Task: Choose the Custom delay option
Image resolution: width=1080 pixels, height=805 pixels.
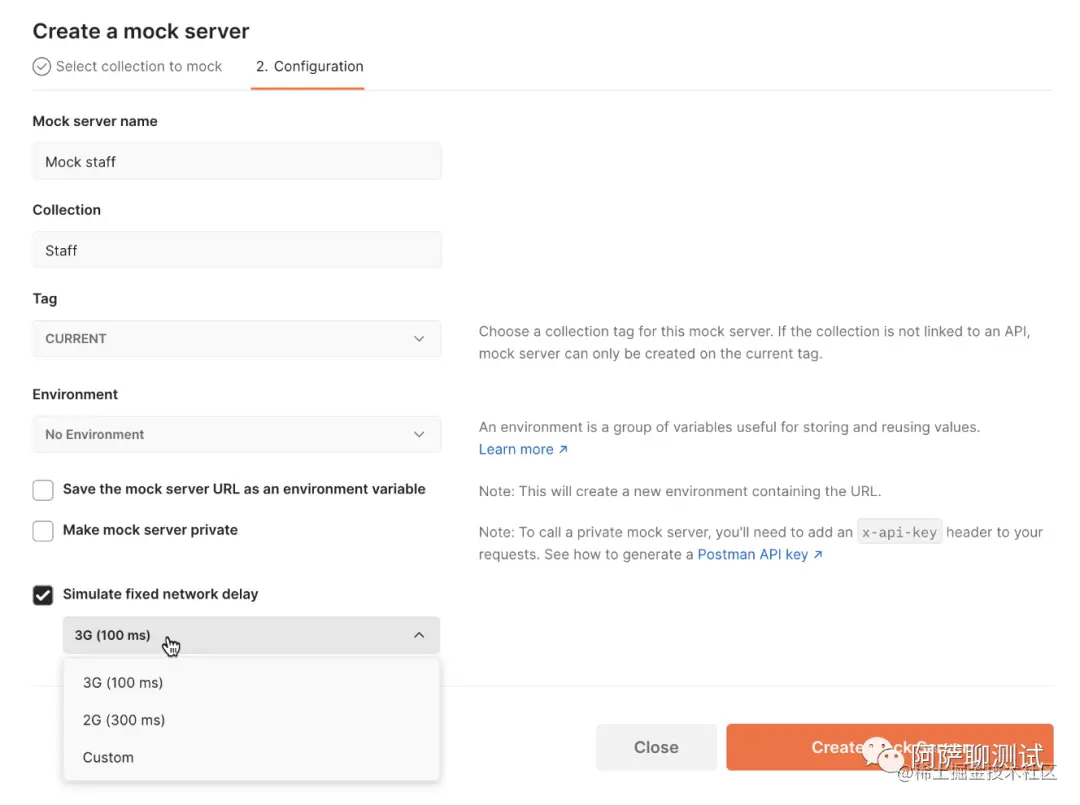Action: 108,758
